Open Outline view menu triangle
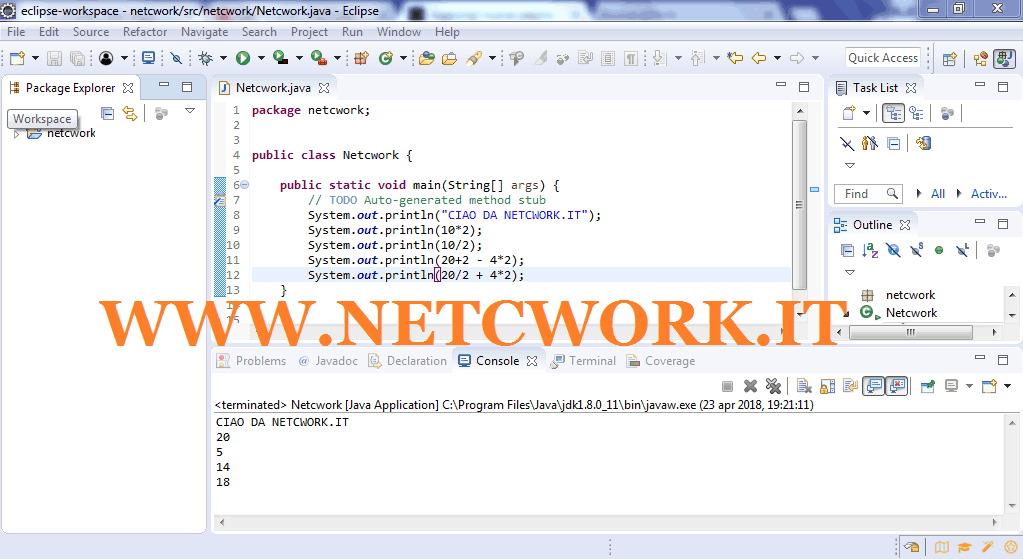 (x=849, y=273)
